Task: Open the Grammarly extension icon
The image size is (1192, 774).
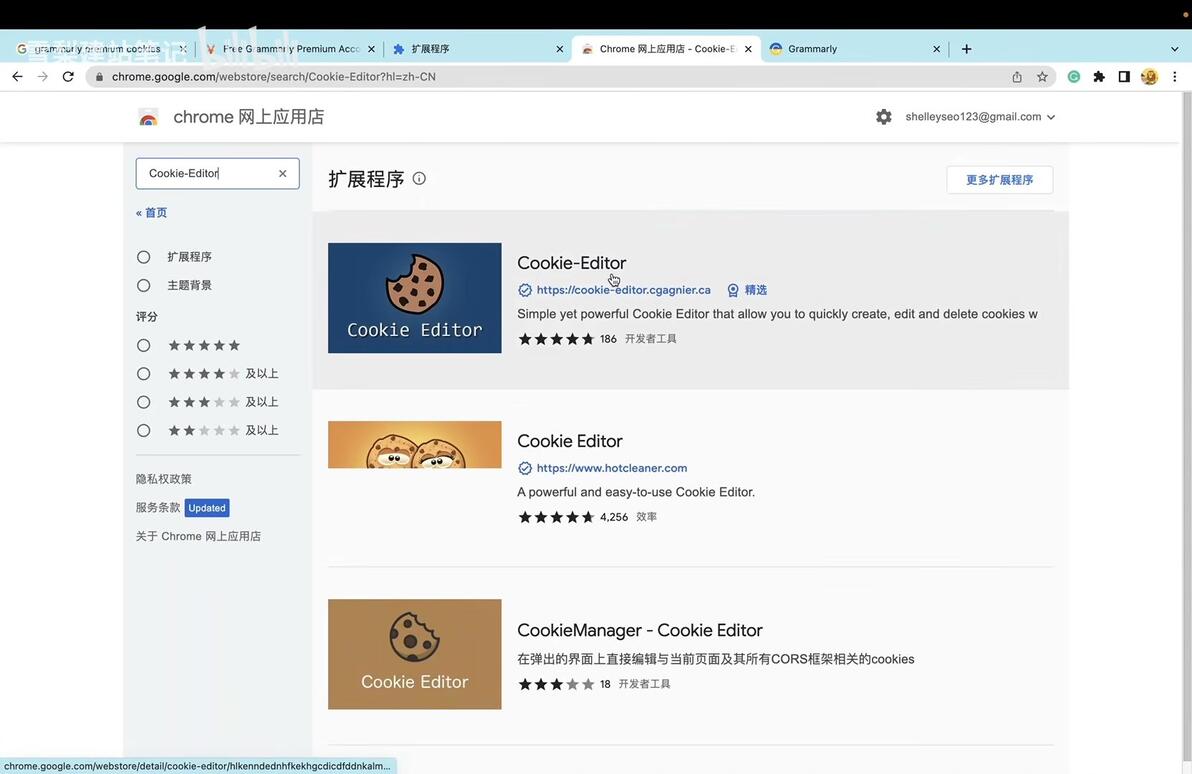Action: (1073, 77)
